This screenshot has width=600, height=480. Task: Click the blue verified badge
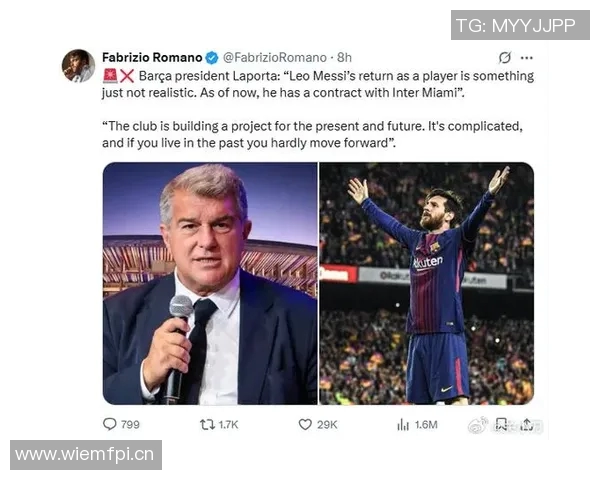tap(211, 58)
